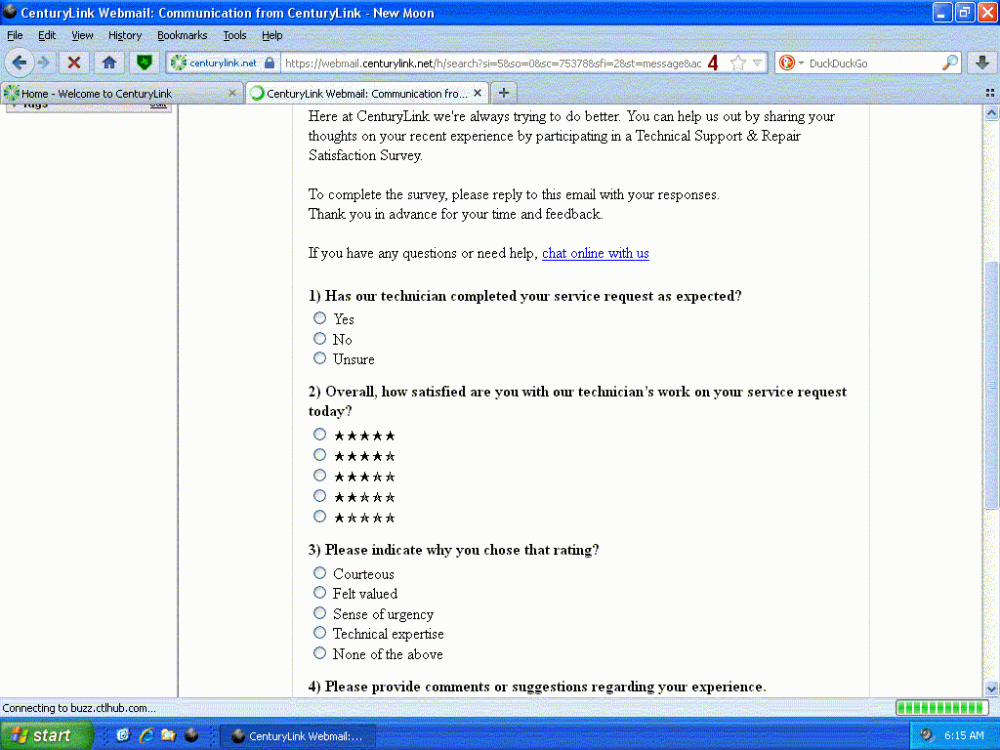Image resolution: width=1000 pixels, height=750 pixels.
Task: Go to the Home page icon
Action: [109, 62]
